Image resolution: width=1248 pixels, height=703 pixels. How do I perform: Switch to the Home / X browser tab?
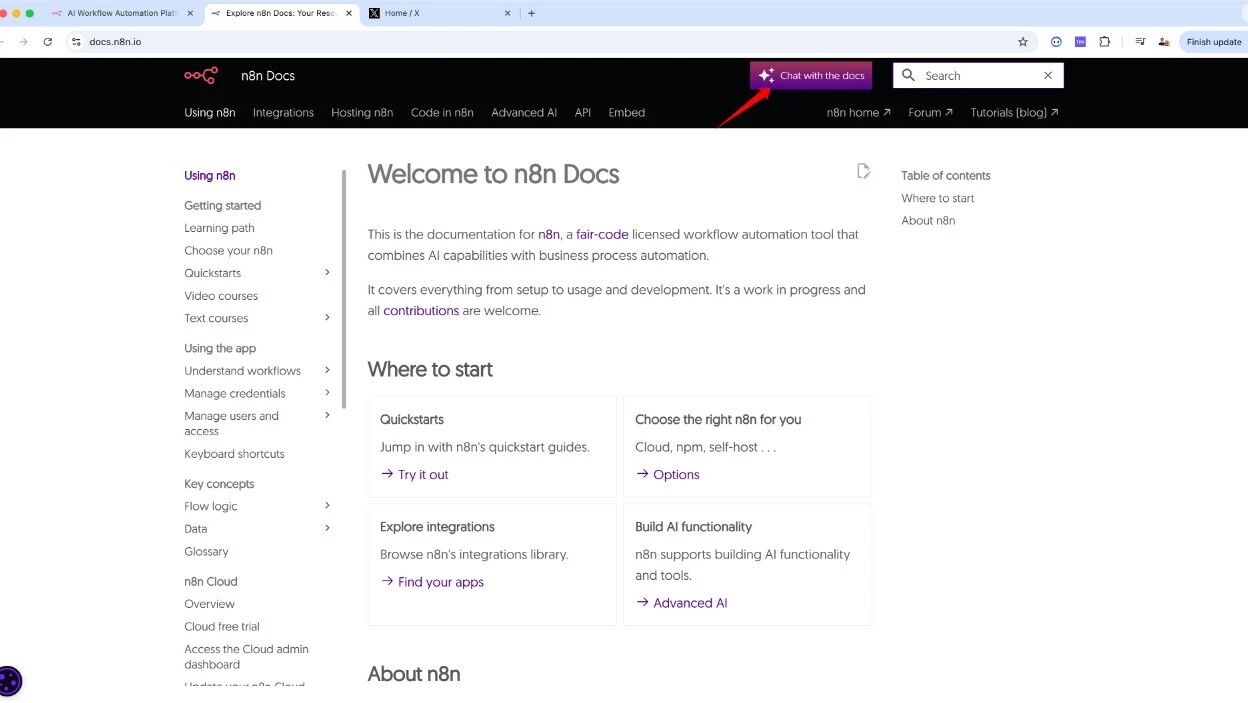pyautogui.click(x=439, y=13)
